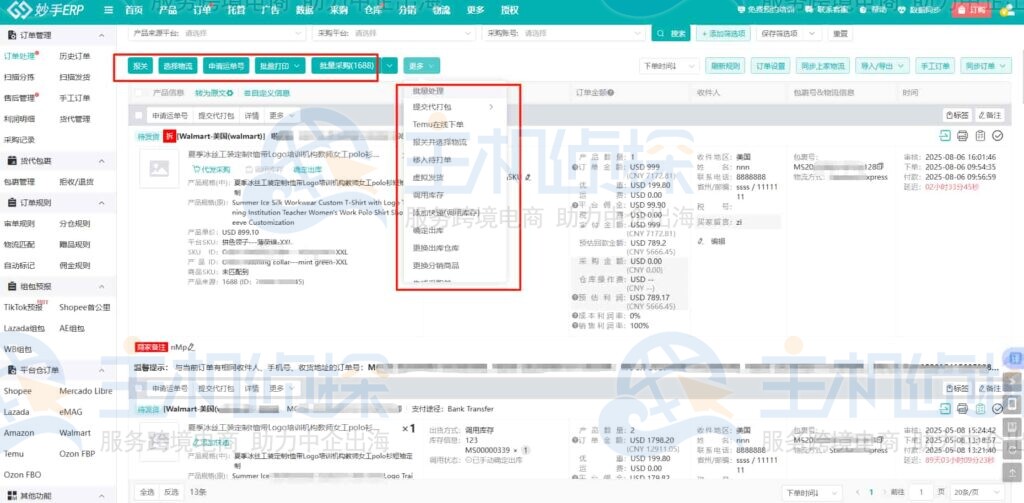Click first order's export/ship-out icon
1024x503 pixels.
(945, 136)
